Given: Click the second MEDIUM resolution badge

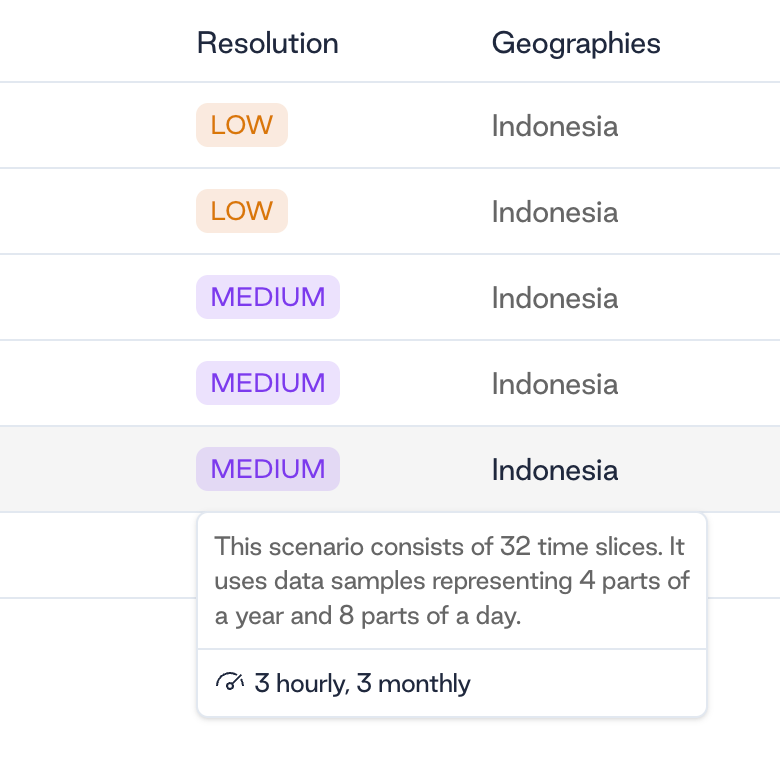Looking at the screenshot, I should click(x=268, y=383).
